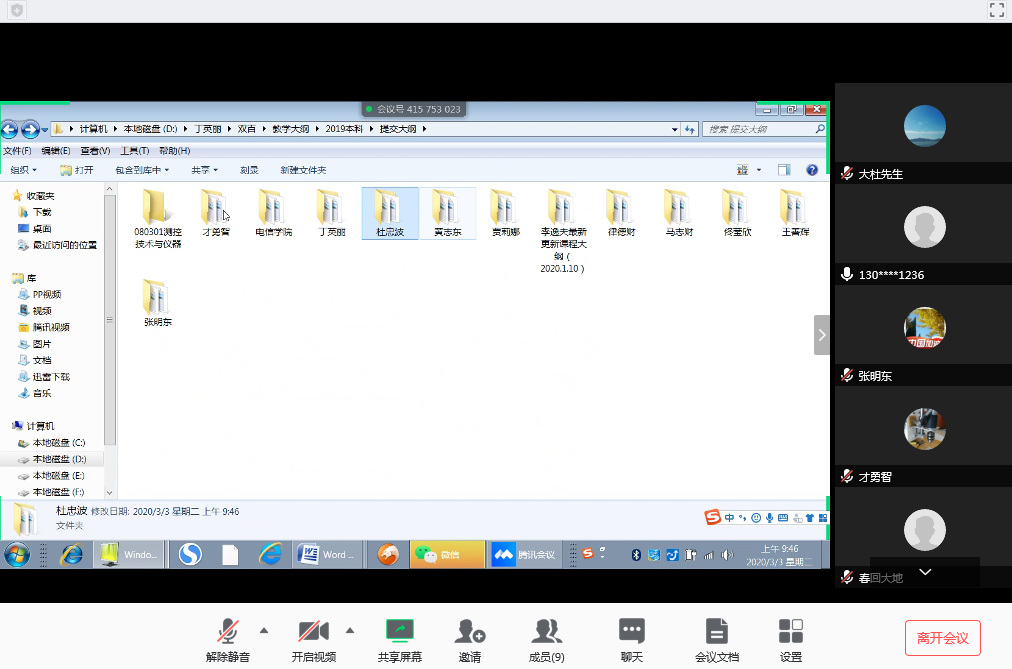The image size is (1012, 669).
Task: Select 本地磁盘 (E:) in the sidebar
Action: [52, 475]
